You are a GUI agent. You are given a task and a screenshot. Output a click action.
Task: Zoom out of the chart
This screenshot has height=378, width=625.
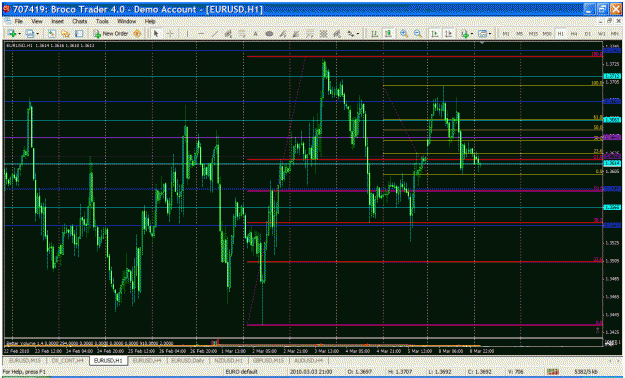click(x=418, y=34)
